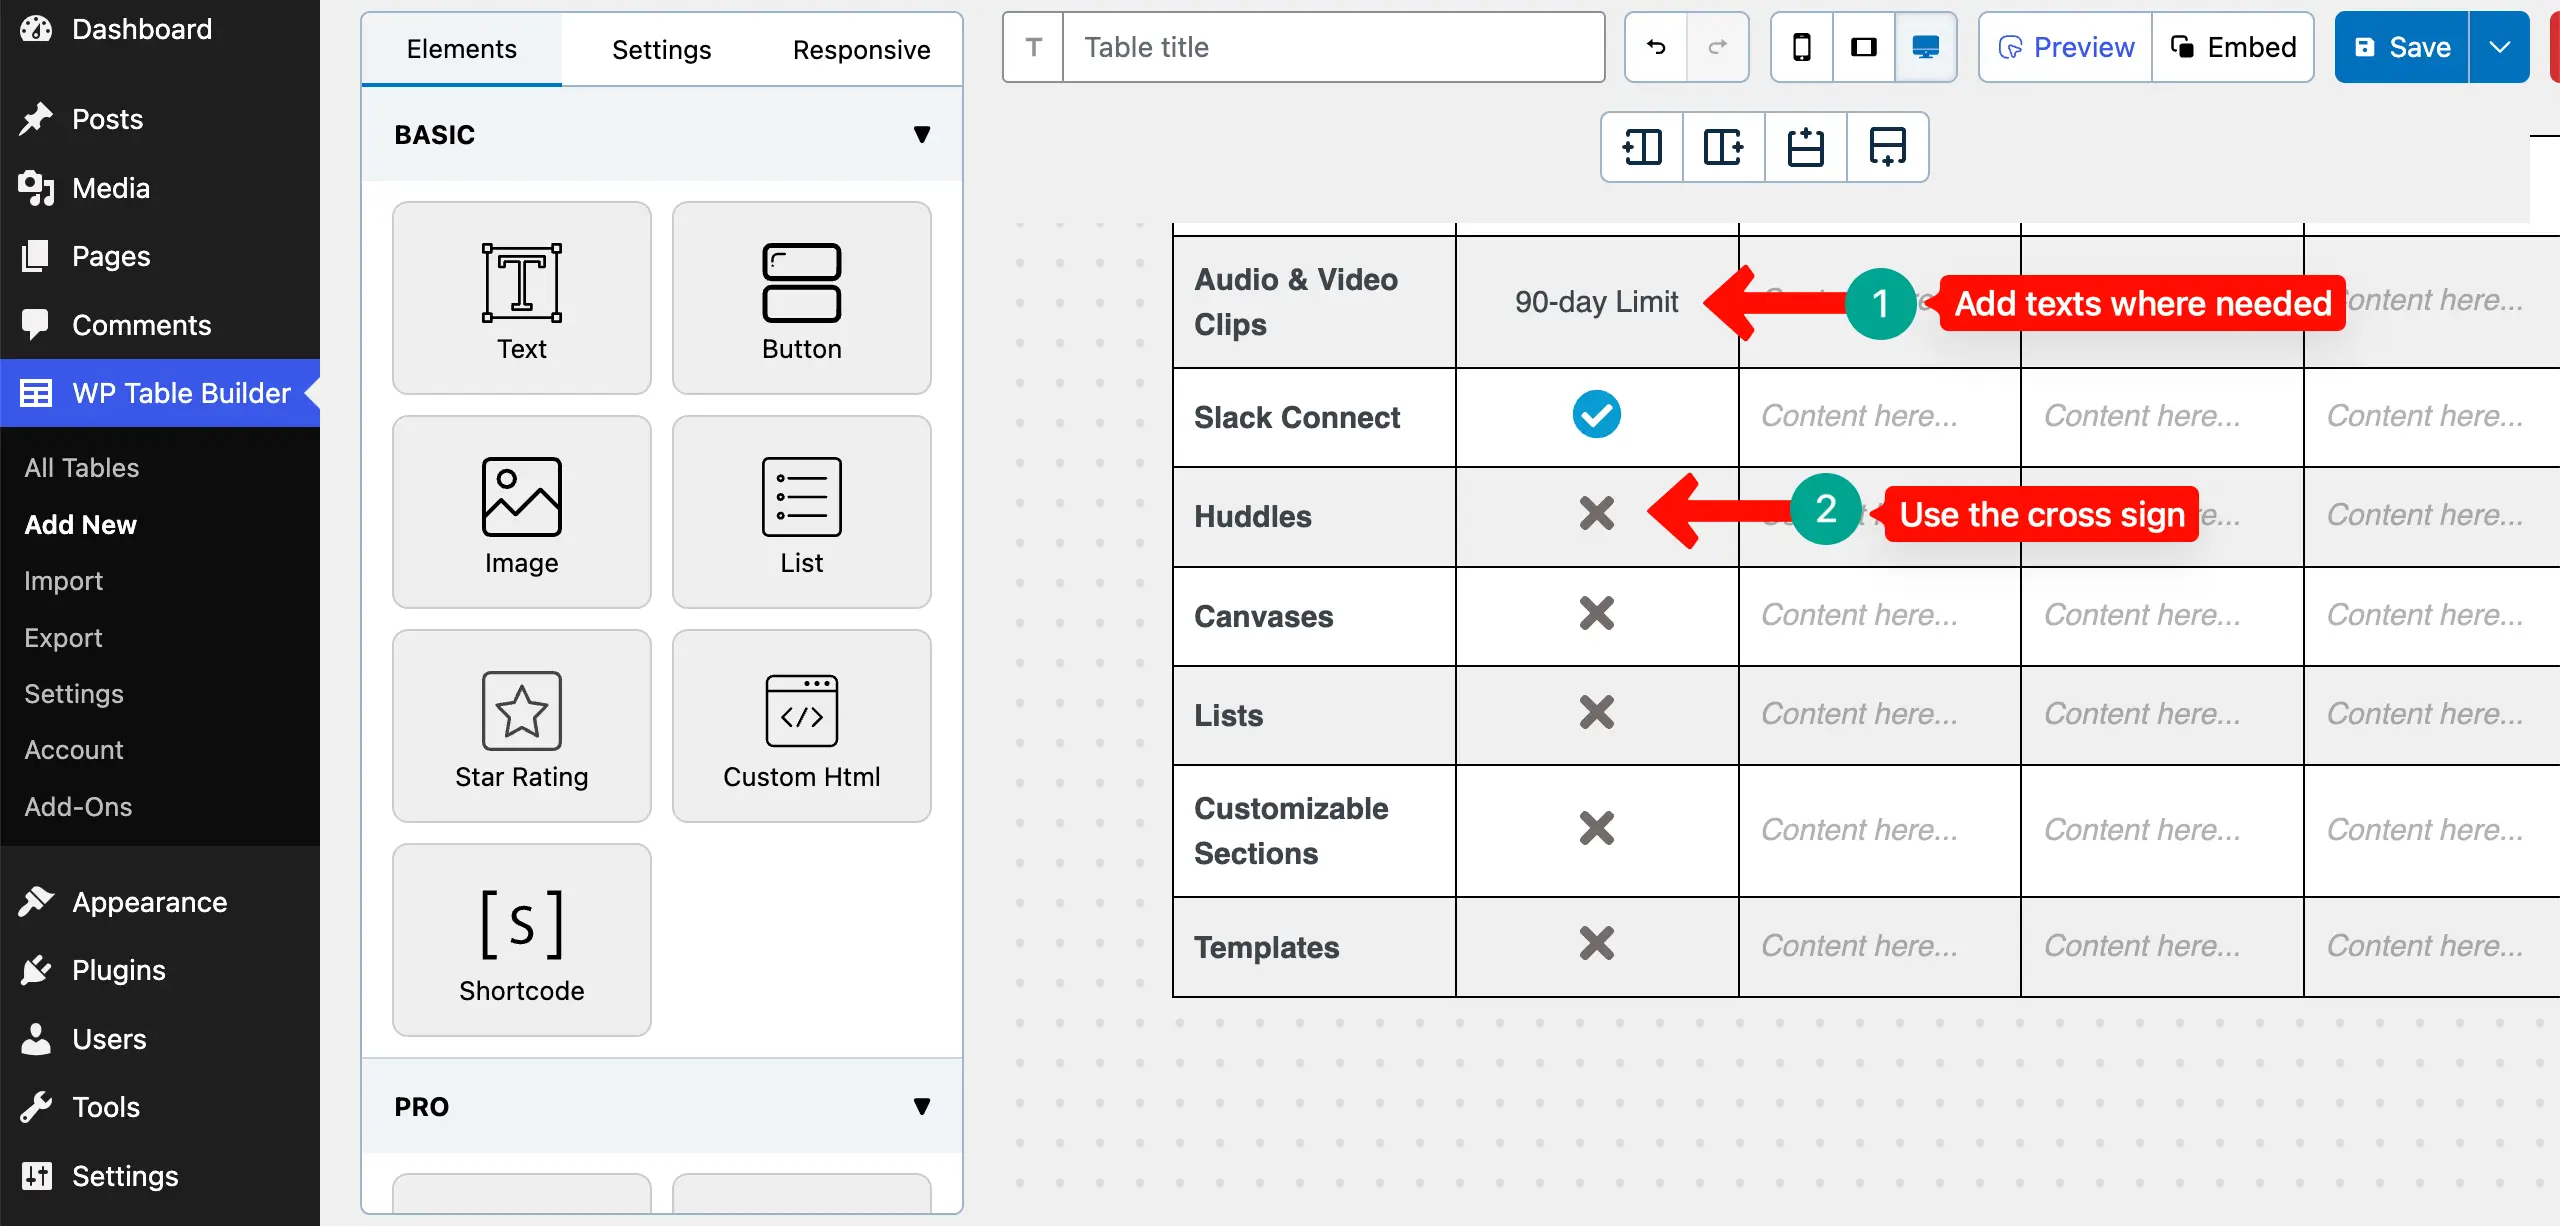The image size is (2560, 1226).
Task: Select desktop view toggle
Action: 1925,47
